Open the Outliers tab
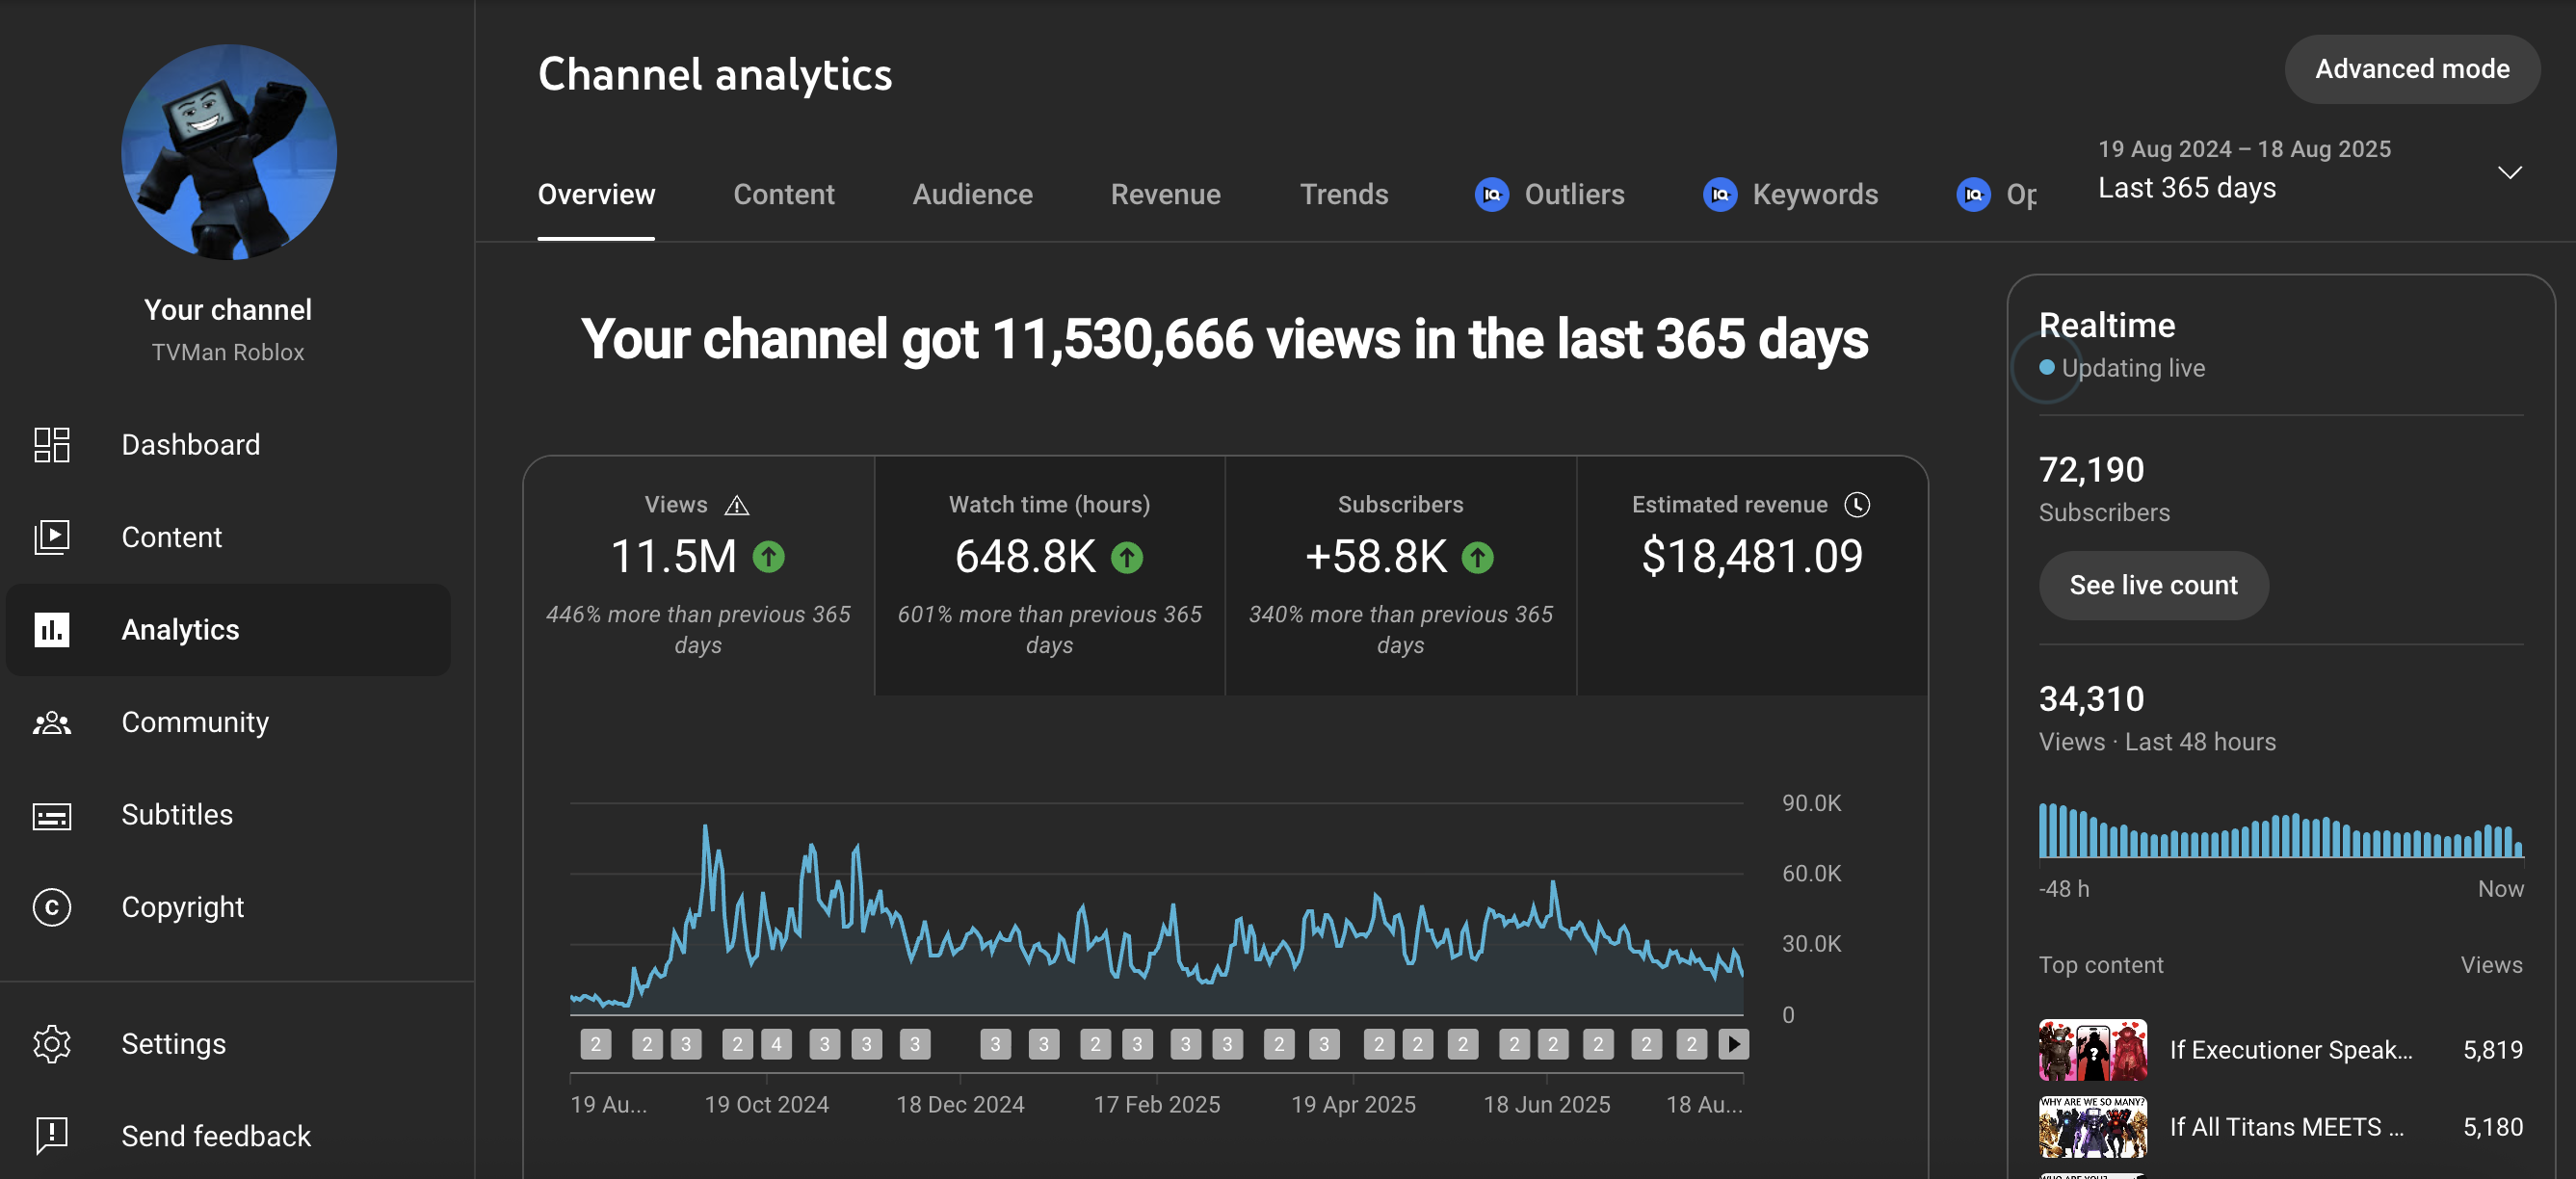Screen dimensions: 2576x1179 tap(1549, 194)
